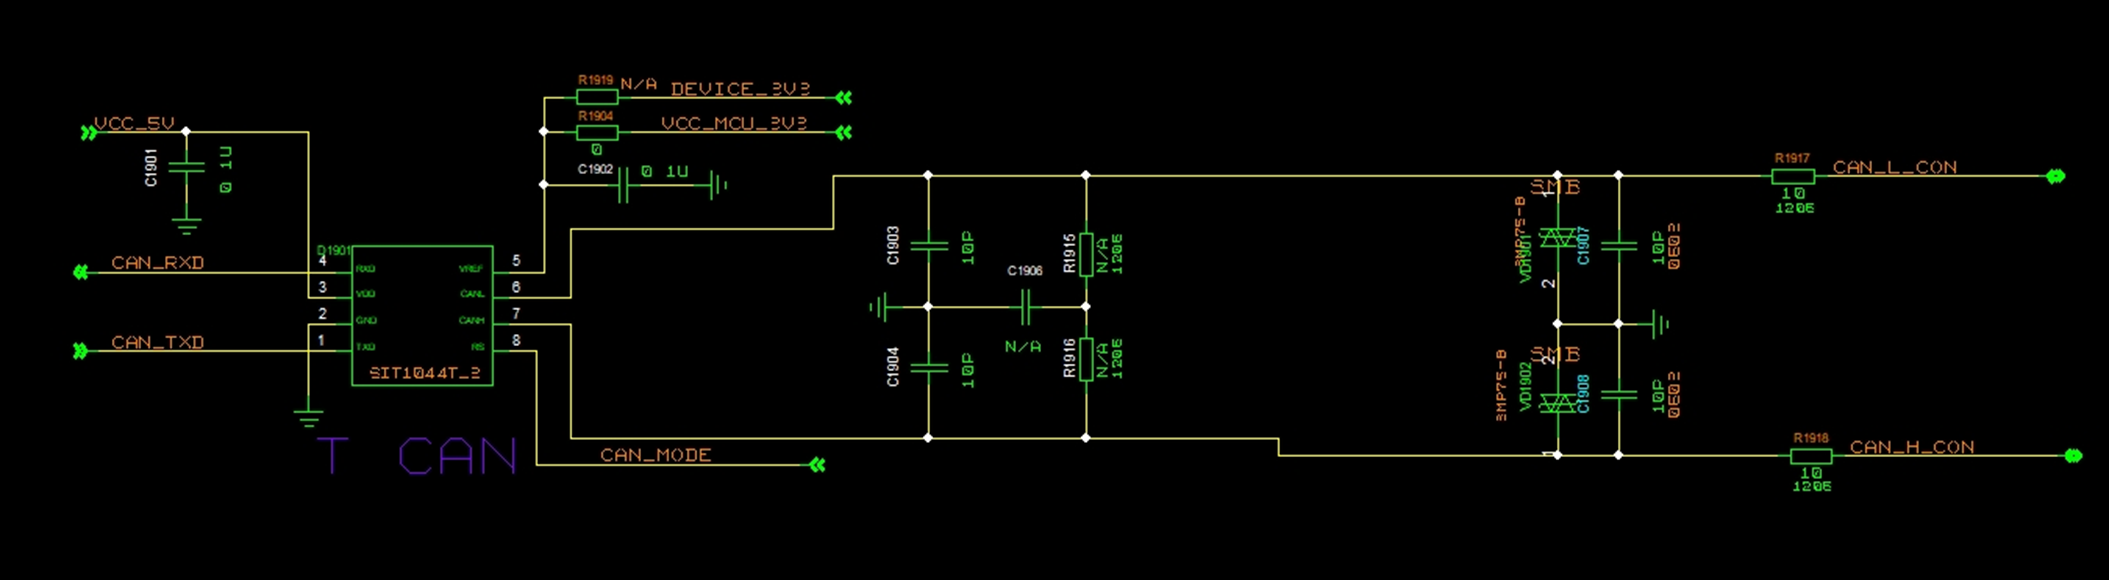Click the C1906 designator label
The width and height of the screenshot is (2109, 580).
1025,271
